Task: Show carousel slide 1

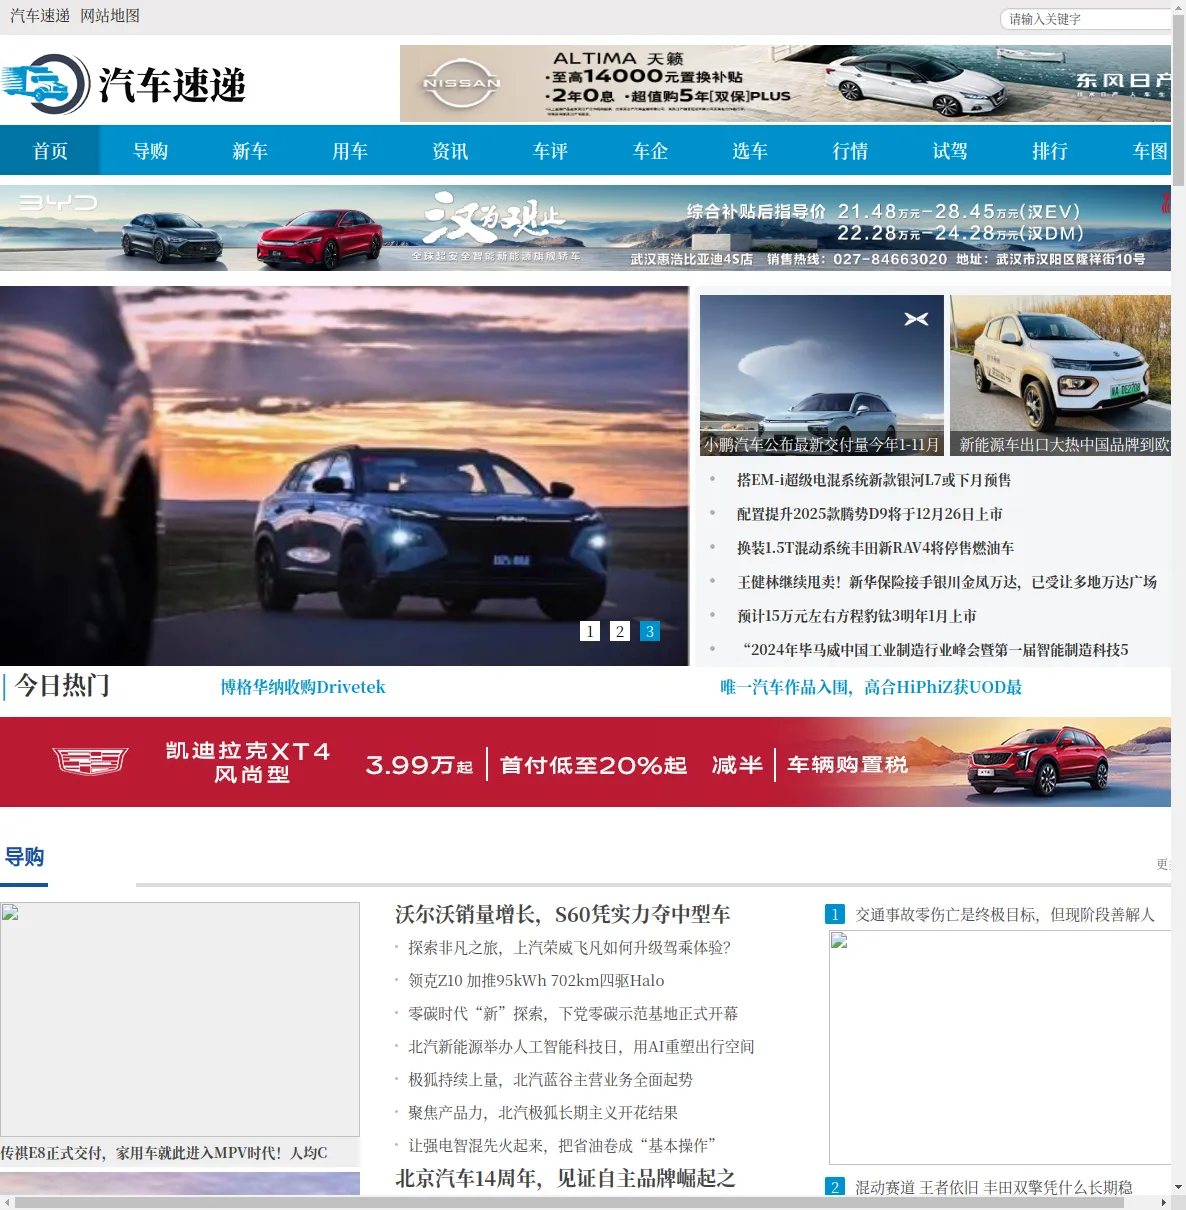Action: click(x=590, y=631)
